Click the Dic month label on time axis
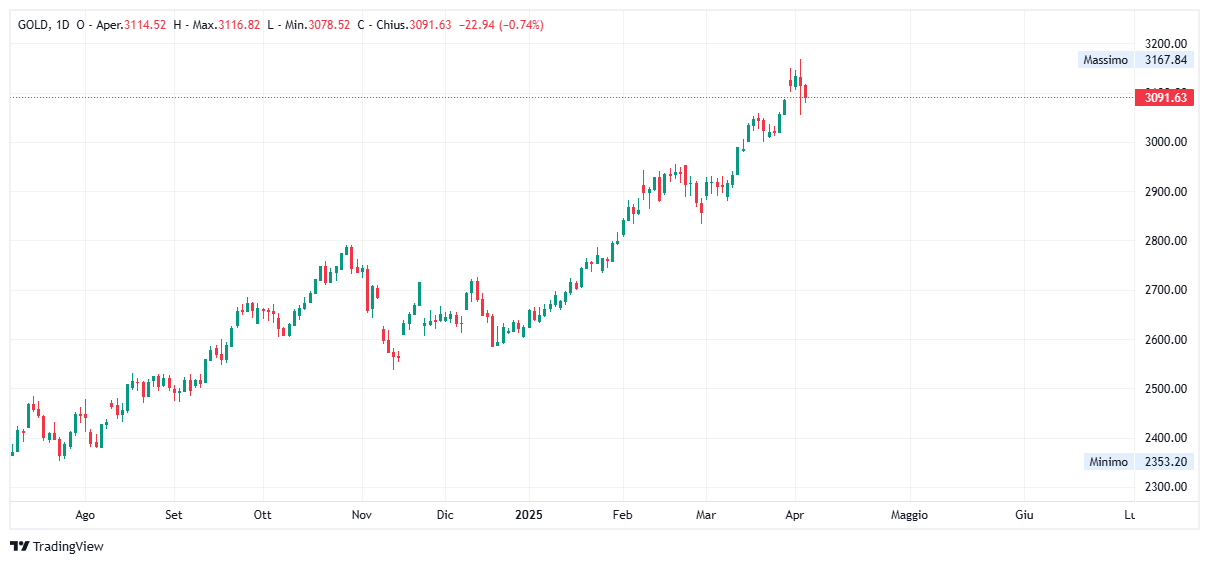Viewport: 1209px width, 564px height. (445, 515)
